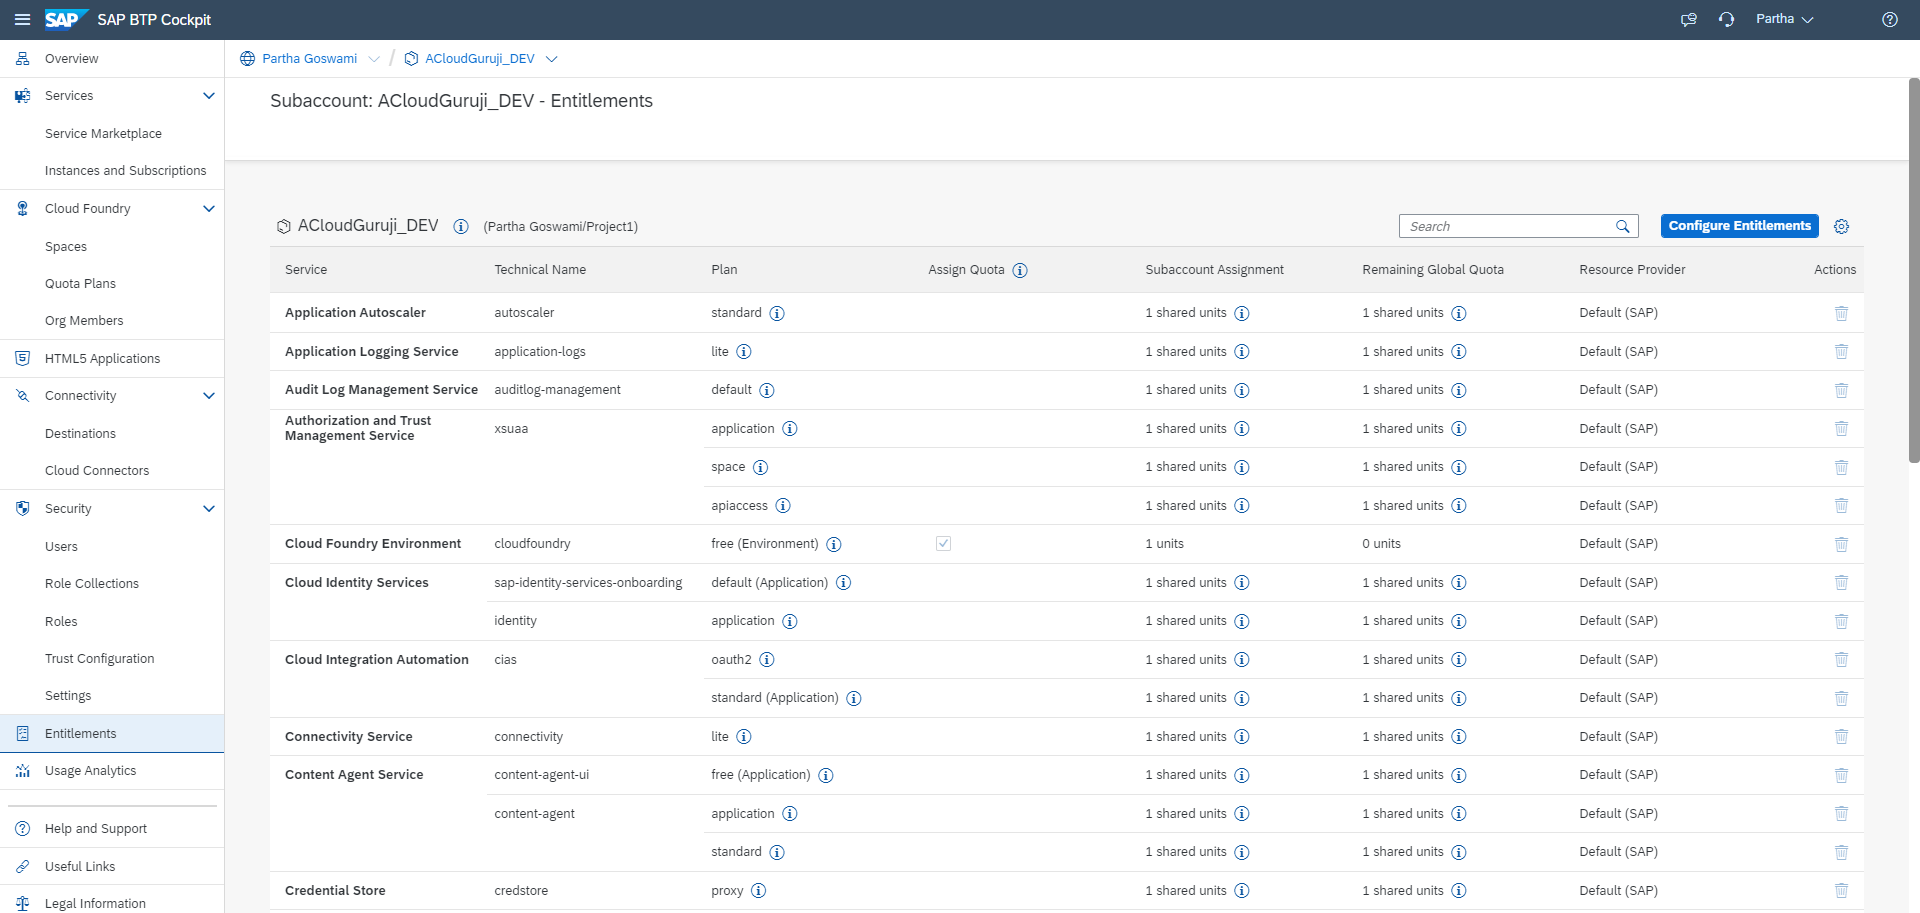Toggle Cloud Foundry Environment quota checkbox
The height and width of the screenshot is (913, 1920).
[943, 544]
